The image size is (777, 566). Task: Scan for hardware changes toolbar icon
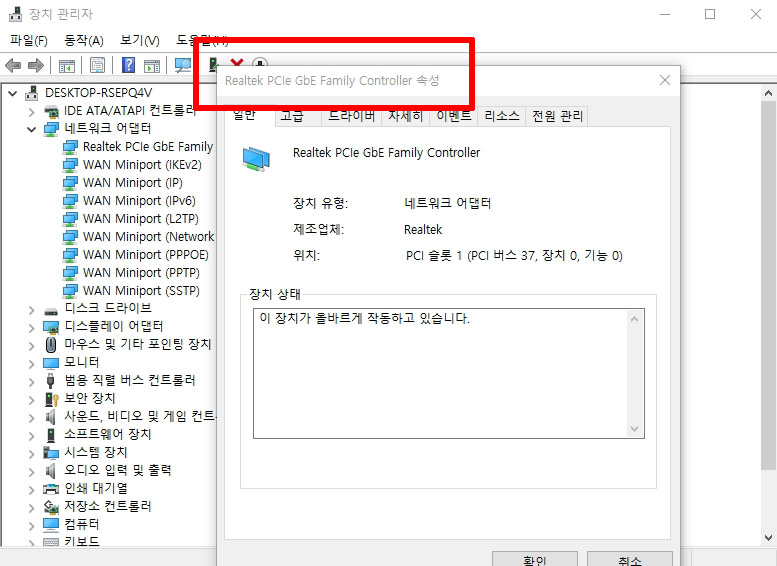pos(183,65)
